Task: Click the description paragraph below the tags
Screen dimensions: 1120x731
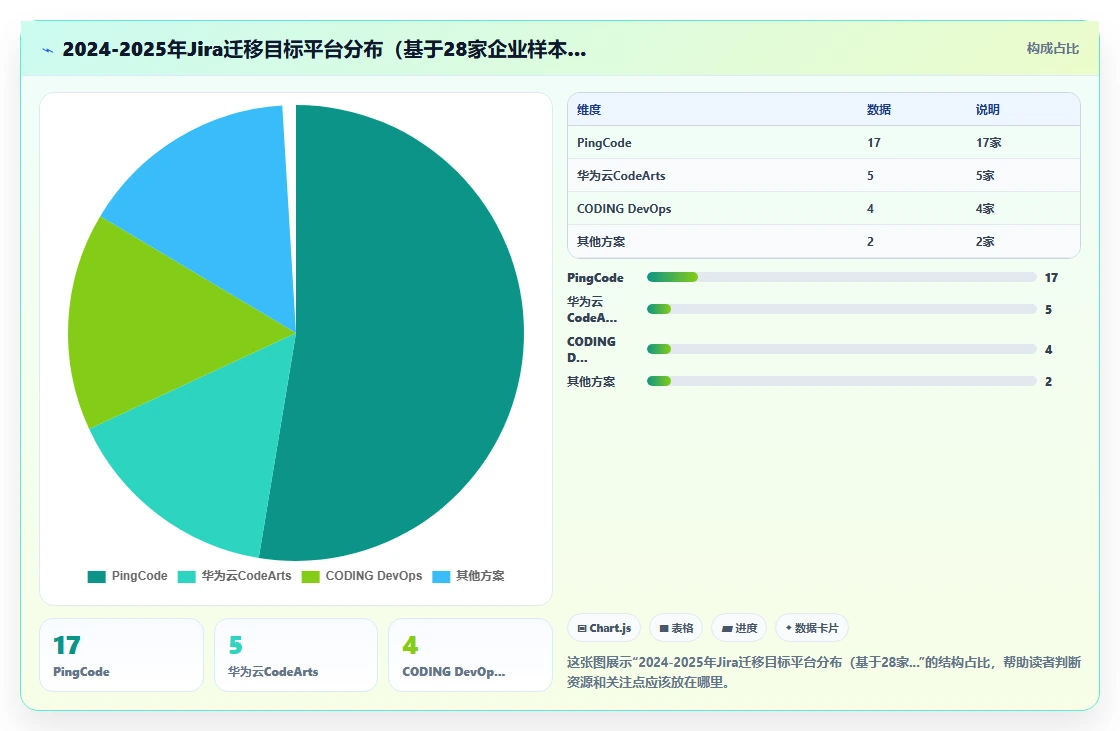Action: (x=824, y=672)
